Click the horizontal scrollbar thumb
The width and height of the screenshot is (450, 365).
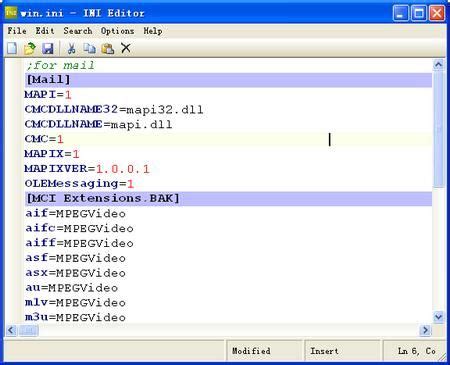coord(28,330)
